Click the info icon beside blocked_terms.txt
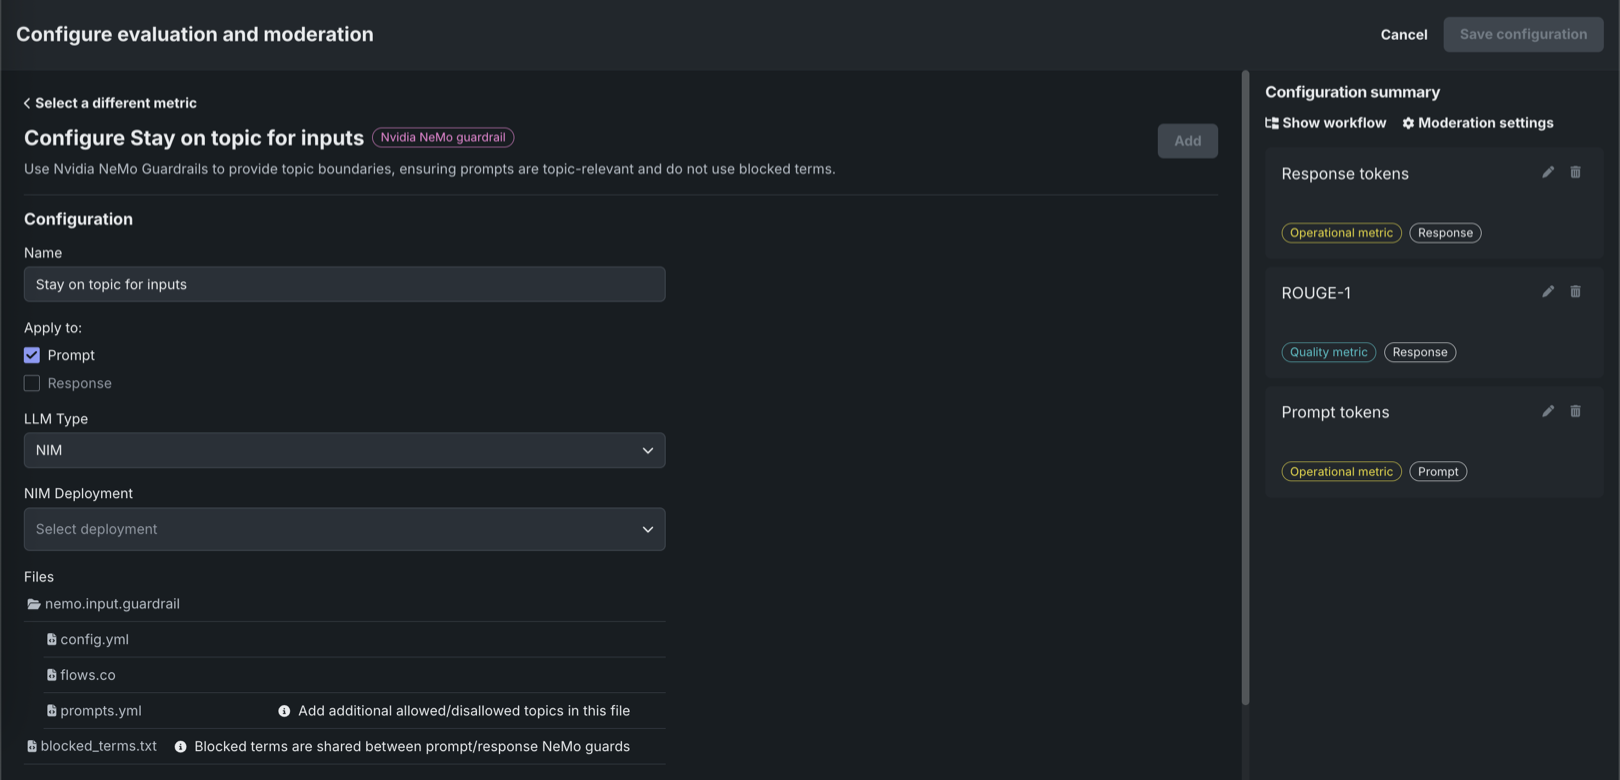The height and width of the screenshot is (780, 1620). 180,747
